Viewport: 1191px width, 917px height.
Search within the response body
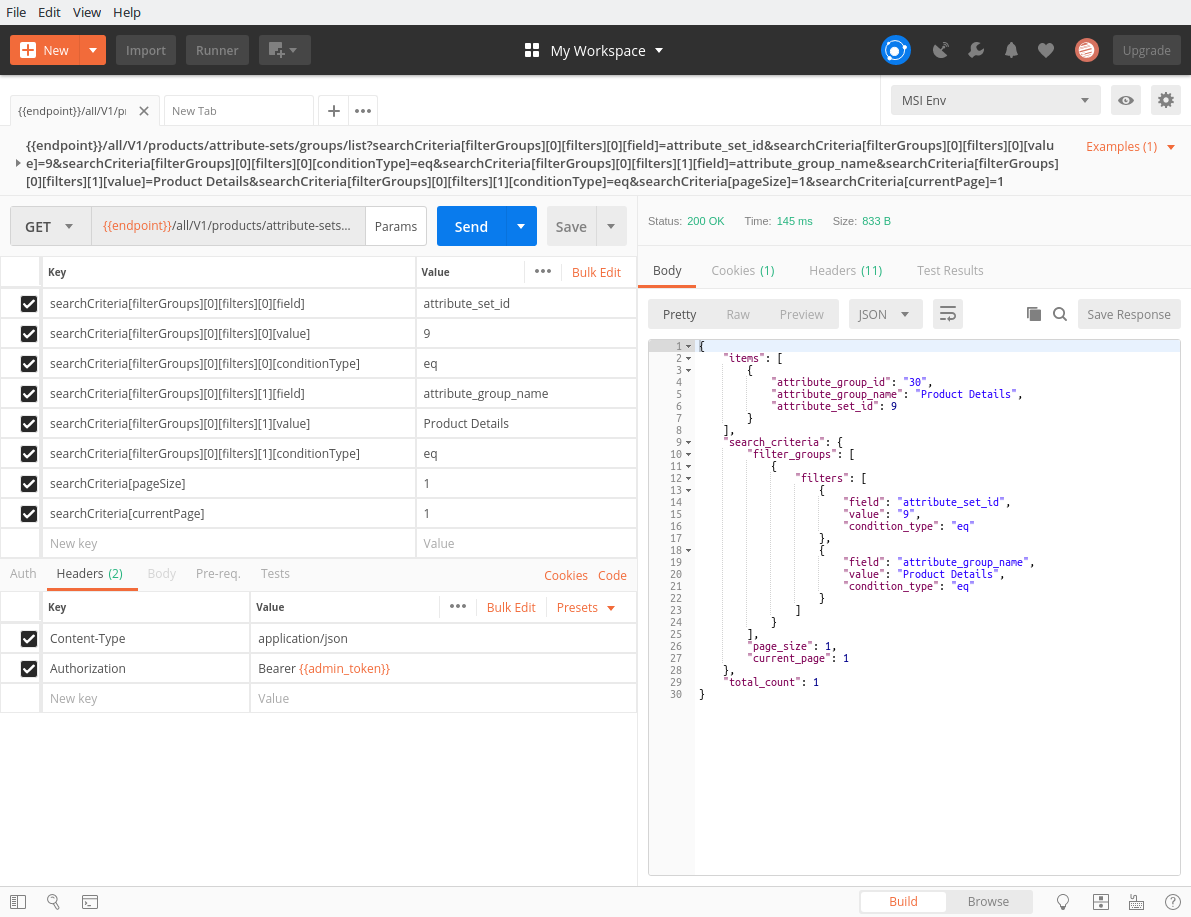[x=1060, y=314]
